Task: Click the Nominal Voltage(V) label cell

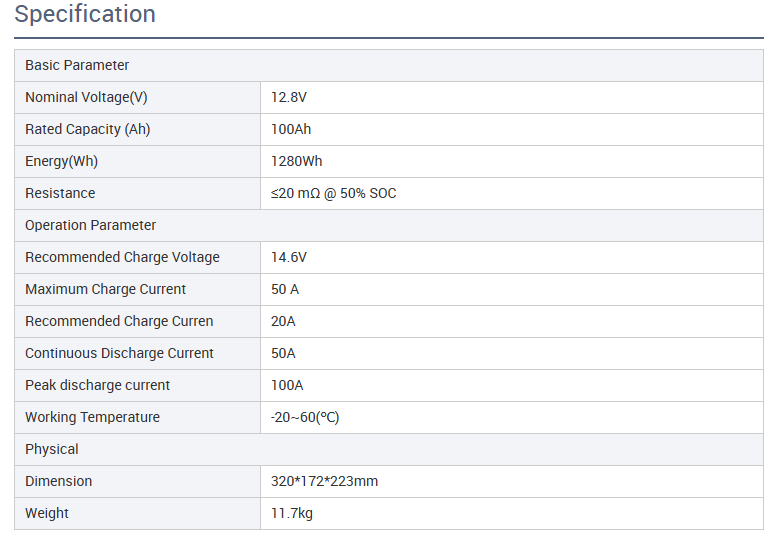Action: pos(86,97)
